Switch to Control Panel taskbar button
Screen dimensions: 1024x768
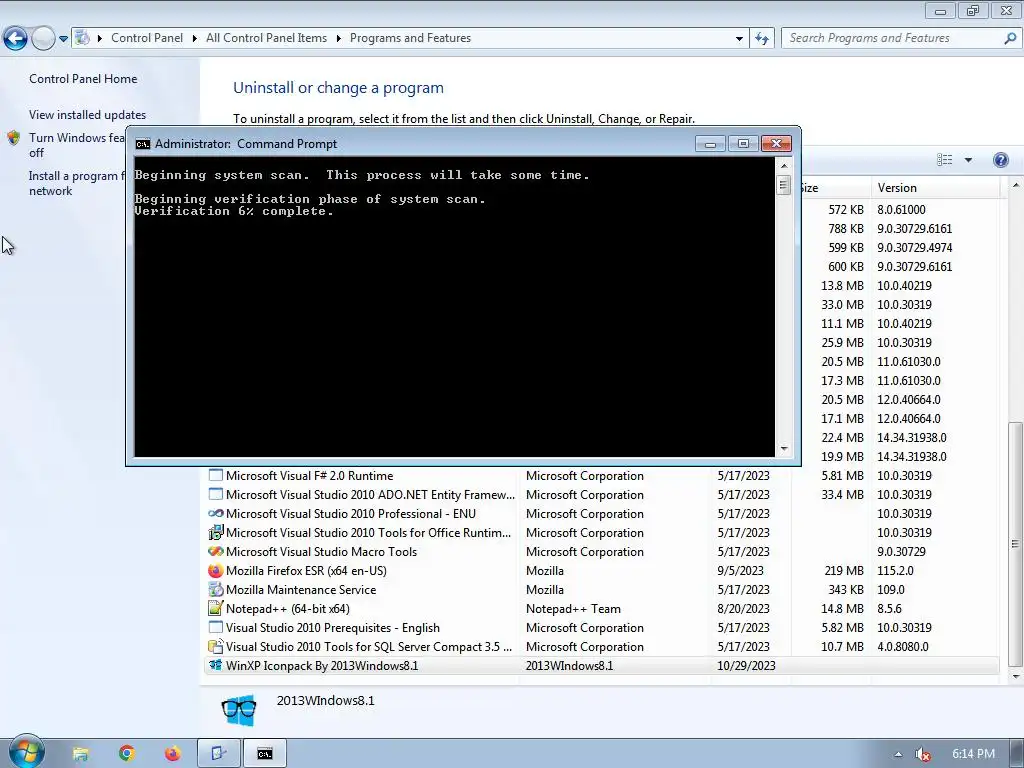pyautogui.click(x=219, y=754)
